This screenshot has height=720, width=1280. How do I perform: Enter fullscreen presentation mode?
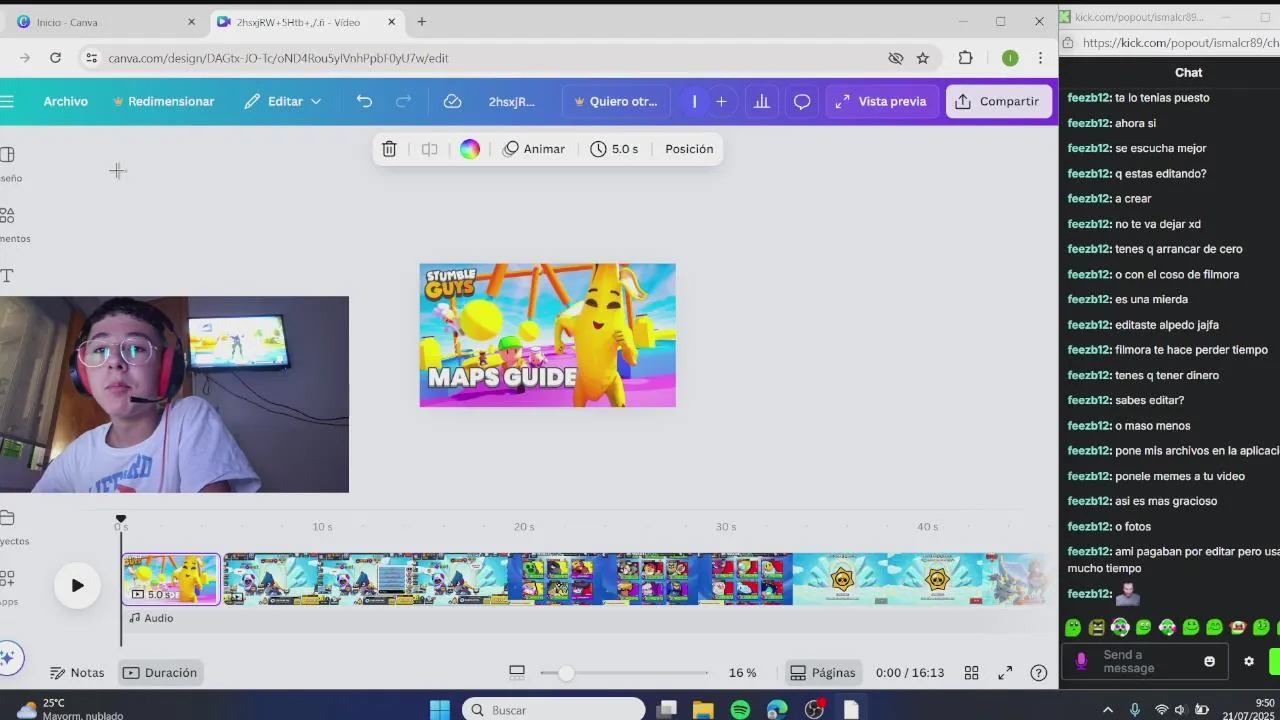1005,673
